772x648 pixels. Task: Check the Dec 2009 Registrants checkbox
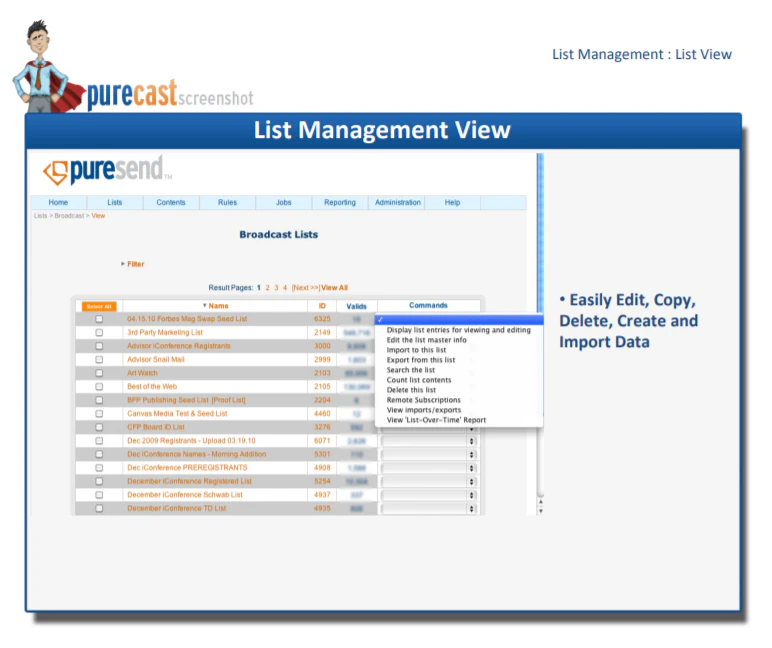[x=99, y=441]
